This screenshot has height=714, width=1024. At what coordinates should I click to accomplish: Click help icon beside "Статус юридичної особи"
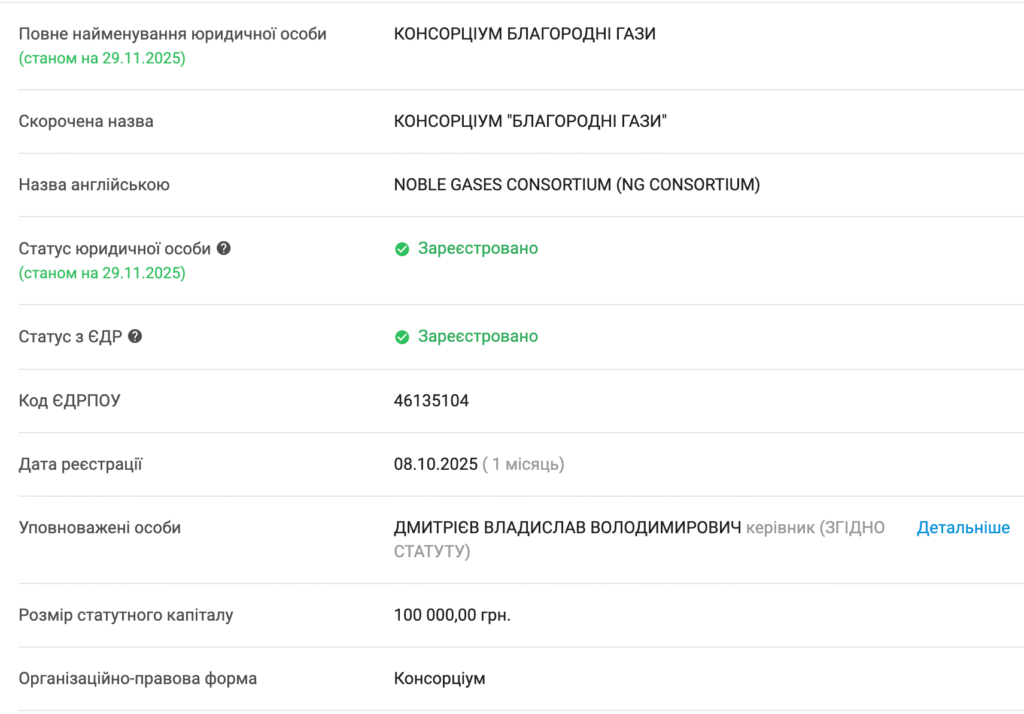click(224, 248)
